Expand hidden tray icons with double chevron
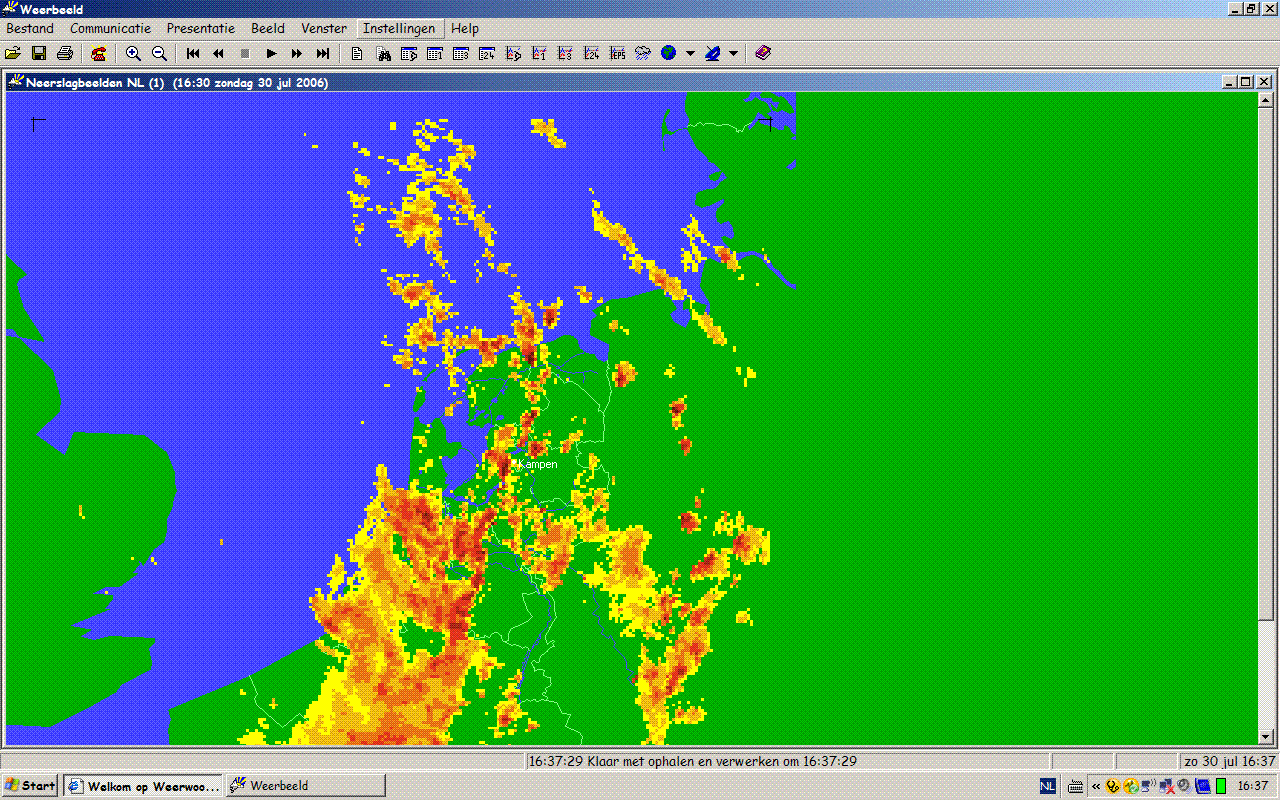Viewport: 1280px width, 800px height. coord(1096,786)
